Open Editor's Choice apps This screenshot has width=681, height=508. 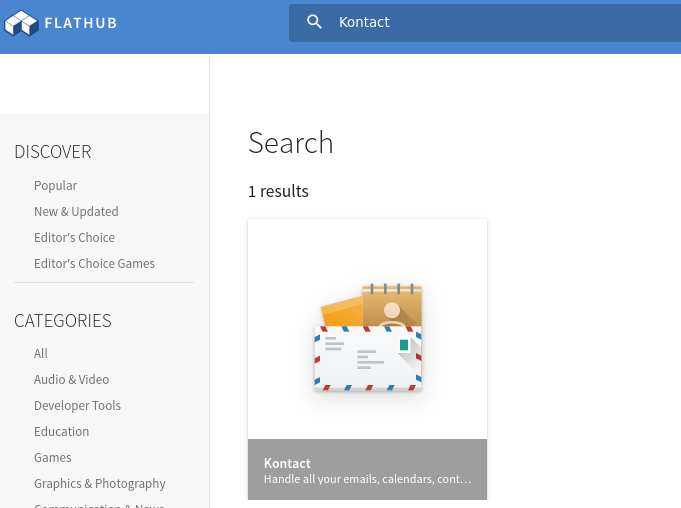[74, 238]
